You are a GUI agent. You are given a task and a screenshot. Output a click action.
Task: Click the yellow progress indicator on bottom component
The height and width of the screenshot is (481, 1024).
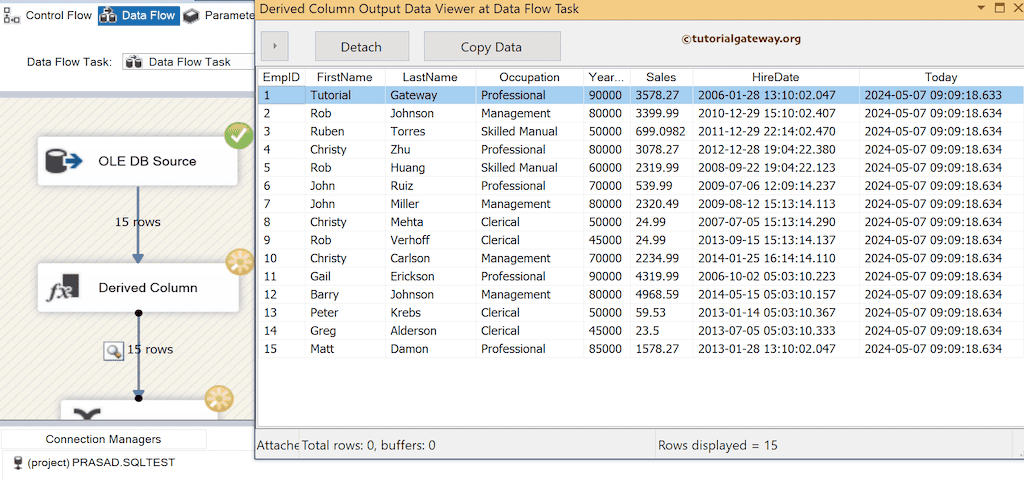[218, 399]
